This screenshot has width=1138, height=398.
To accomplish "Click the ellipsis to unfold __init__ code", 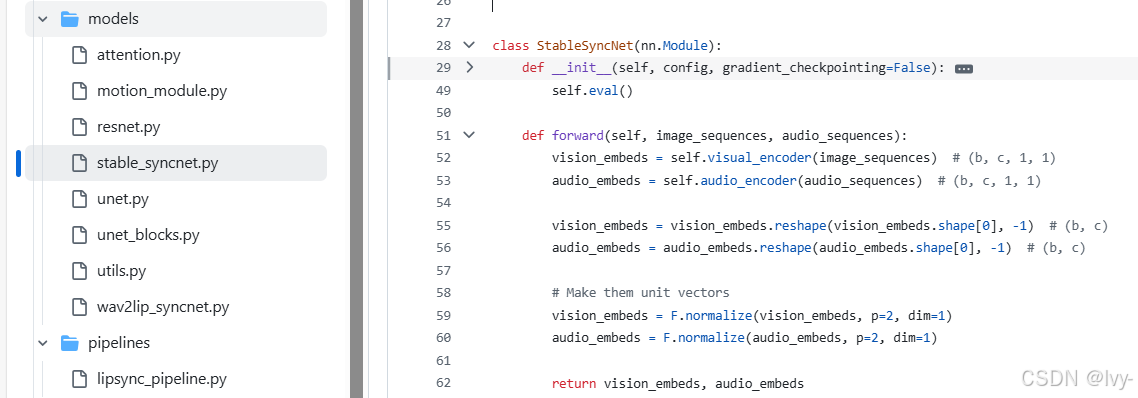I will coord(964,68).
